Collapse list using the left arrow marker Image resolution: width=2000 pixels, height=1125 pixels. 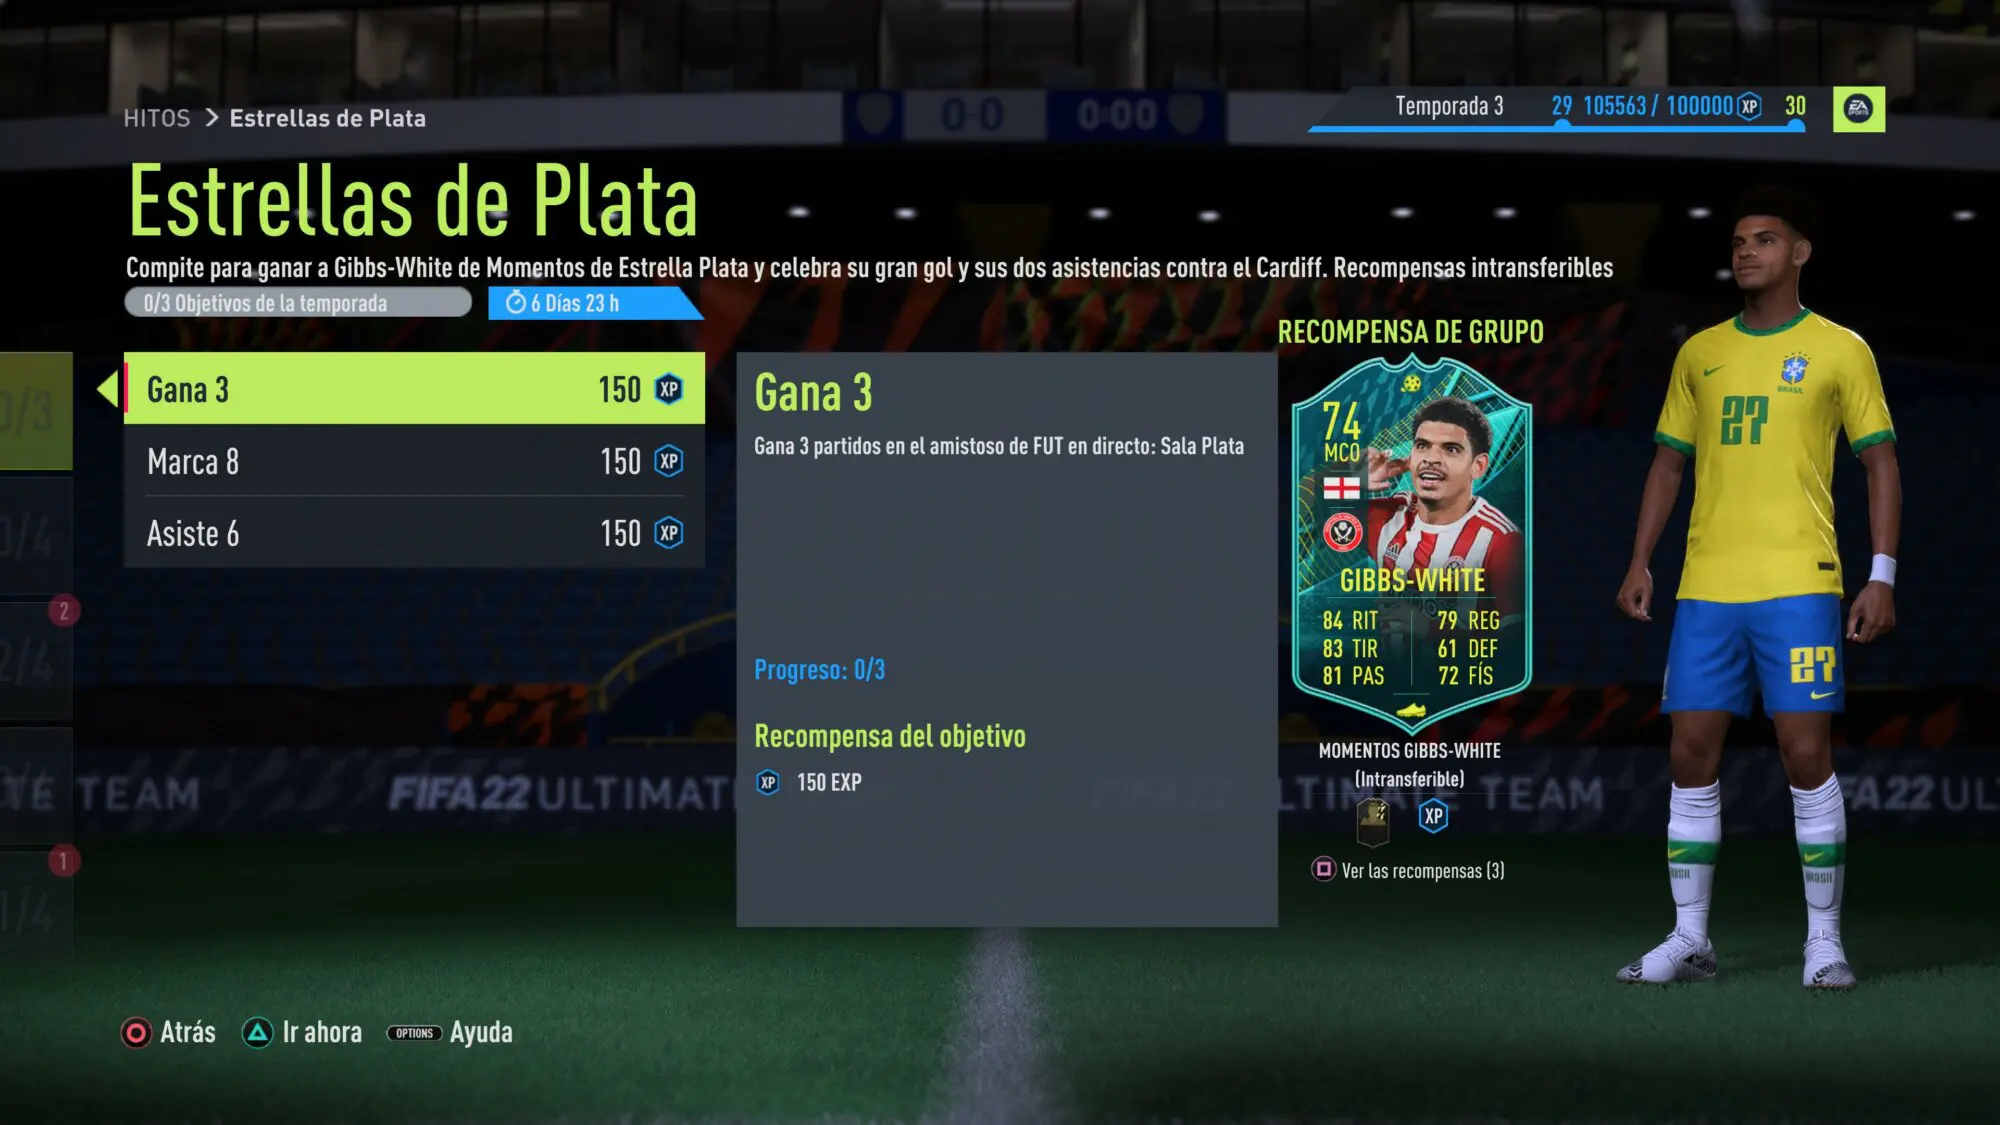coord(107,388)
